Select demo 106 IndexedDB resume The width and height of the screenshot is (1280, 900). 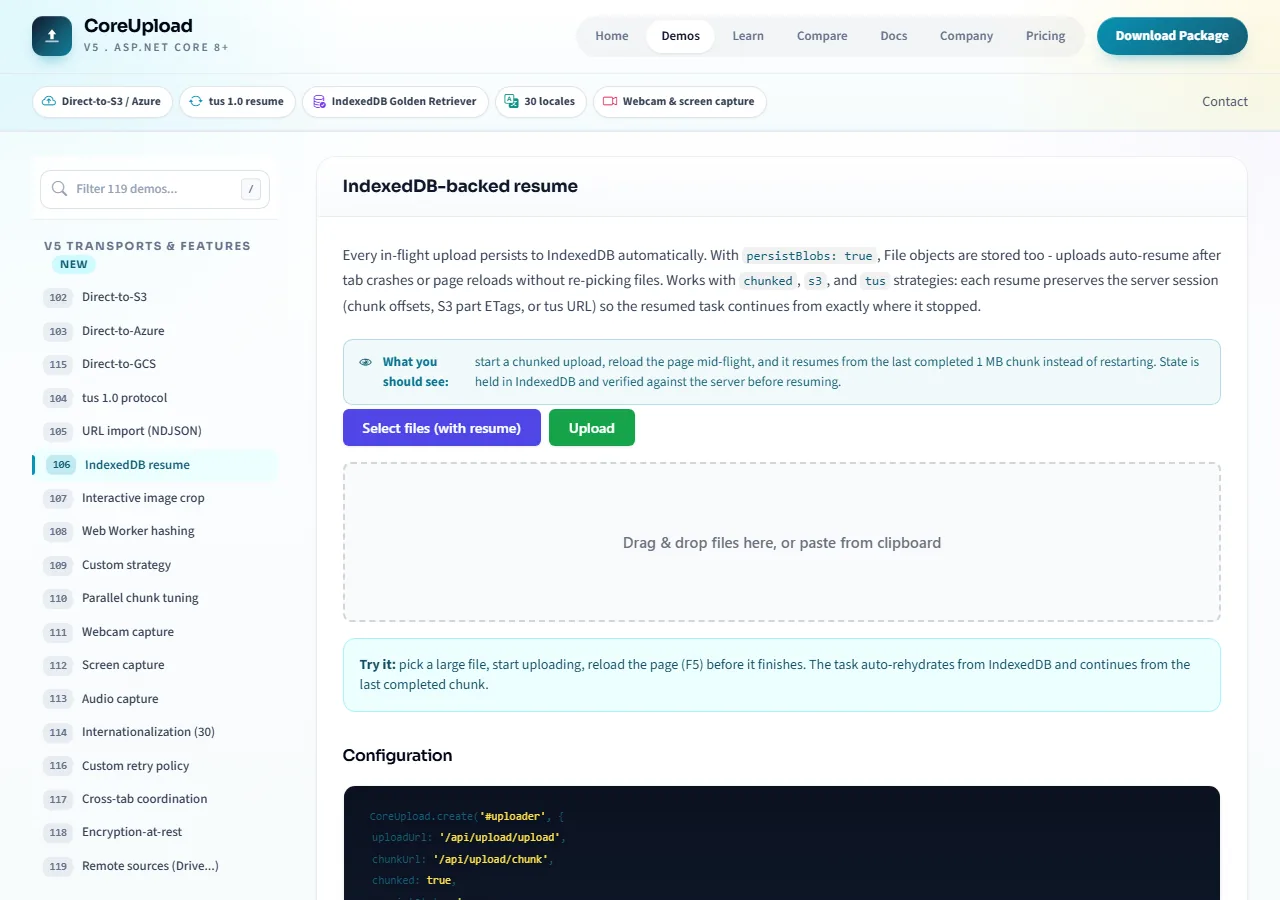pos(155,465)
